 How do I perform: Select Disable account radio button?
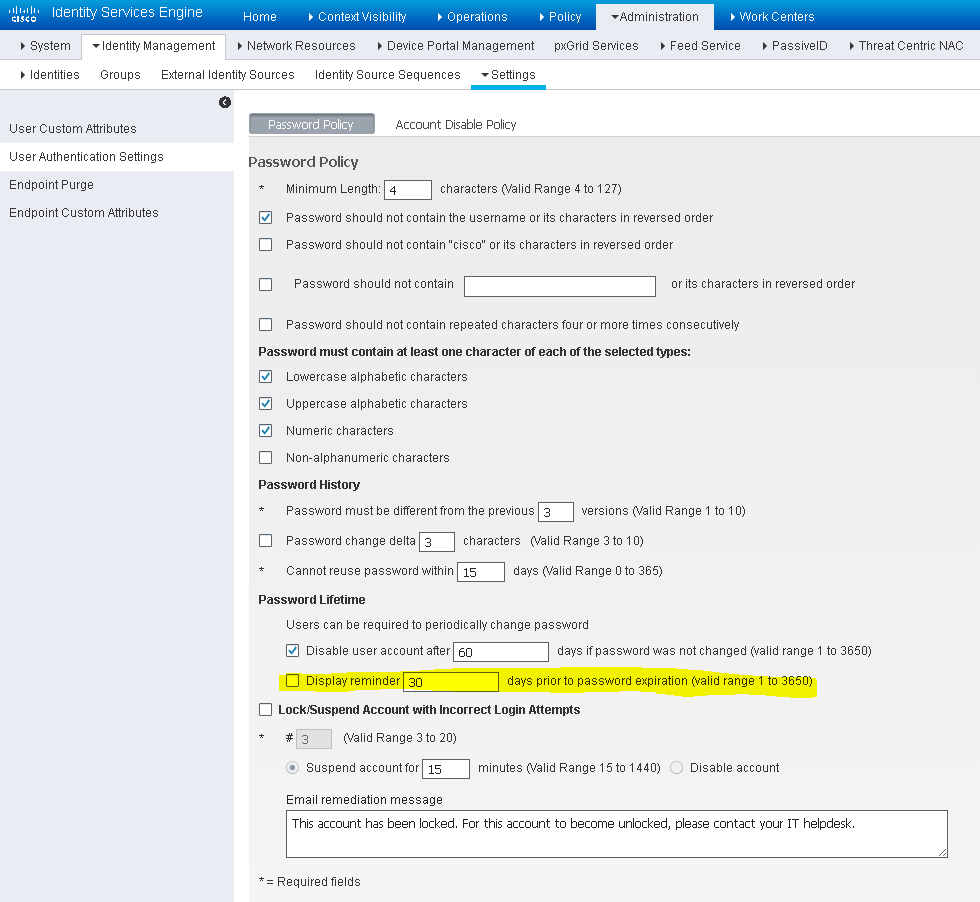coord(676,767)
